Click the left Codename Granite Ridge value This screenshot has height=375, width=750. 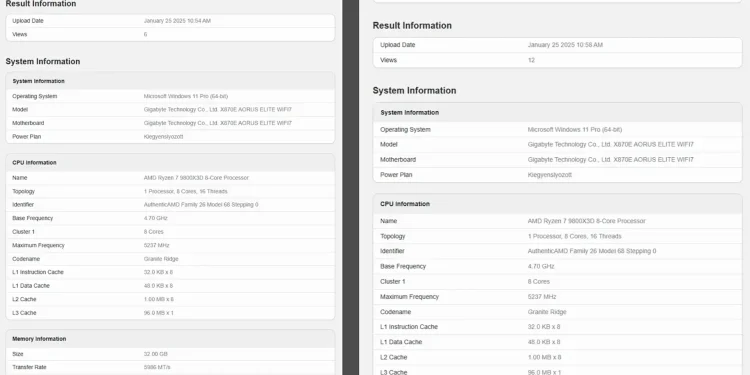click(x=161, y=259)
